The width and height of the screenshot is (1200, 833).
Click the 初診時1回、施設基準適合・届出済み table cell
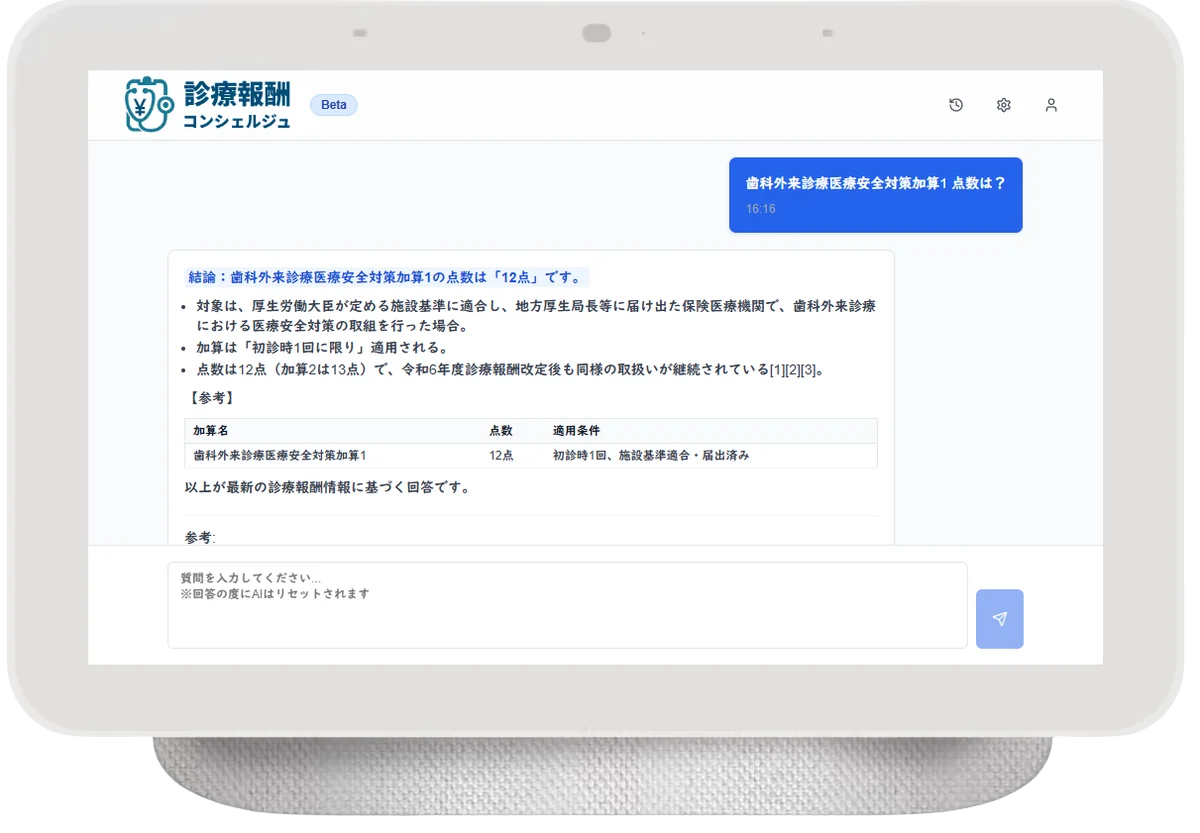pyautogui.click(x=650, y=455)
